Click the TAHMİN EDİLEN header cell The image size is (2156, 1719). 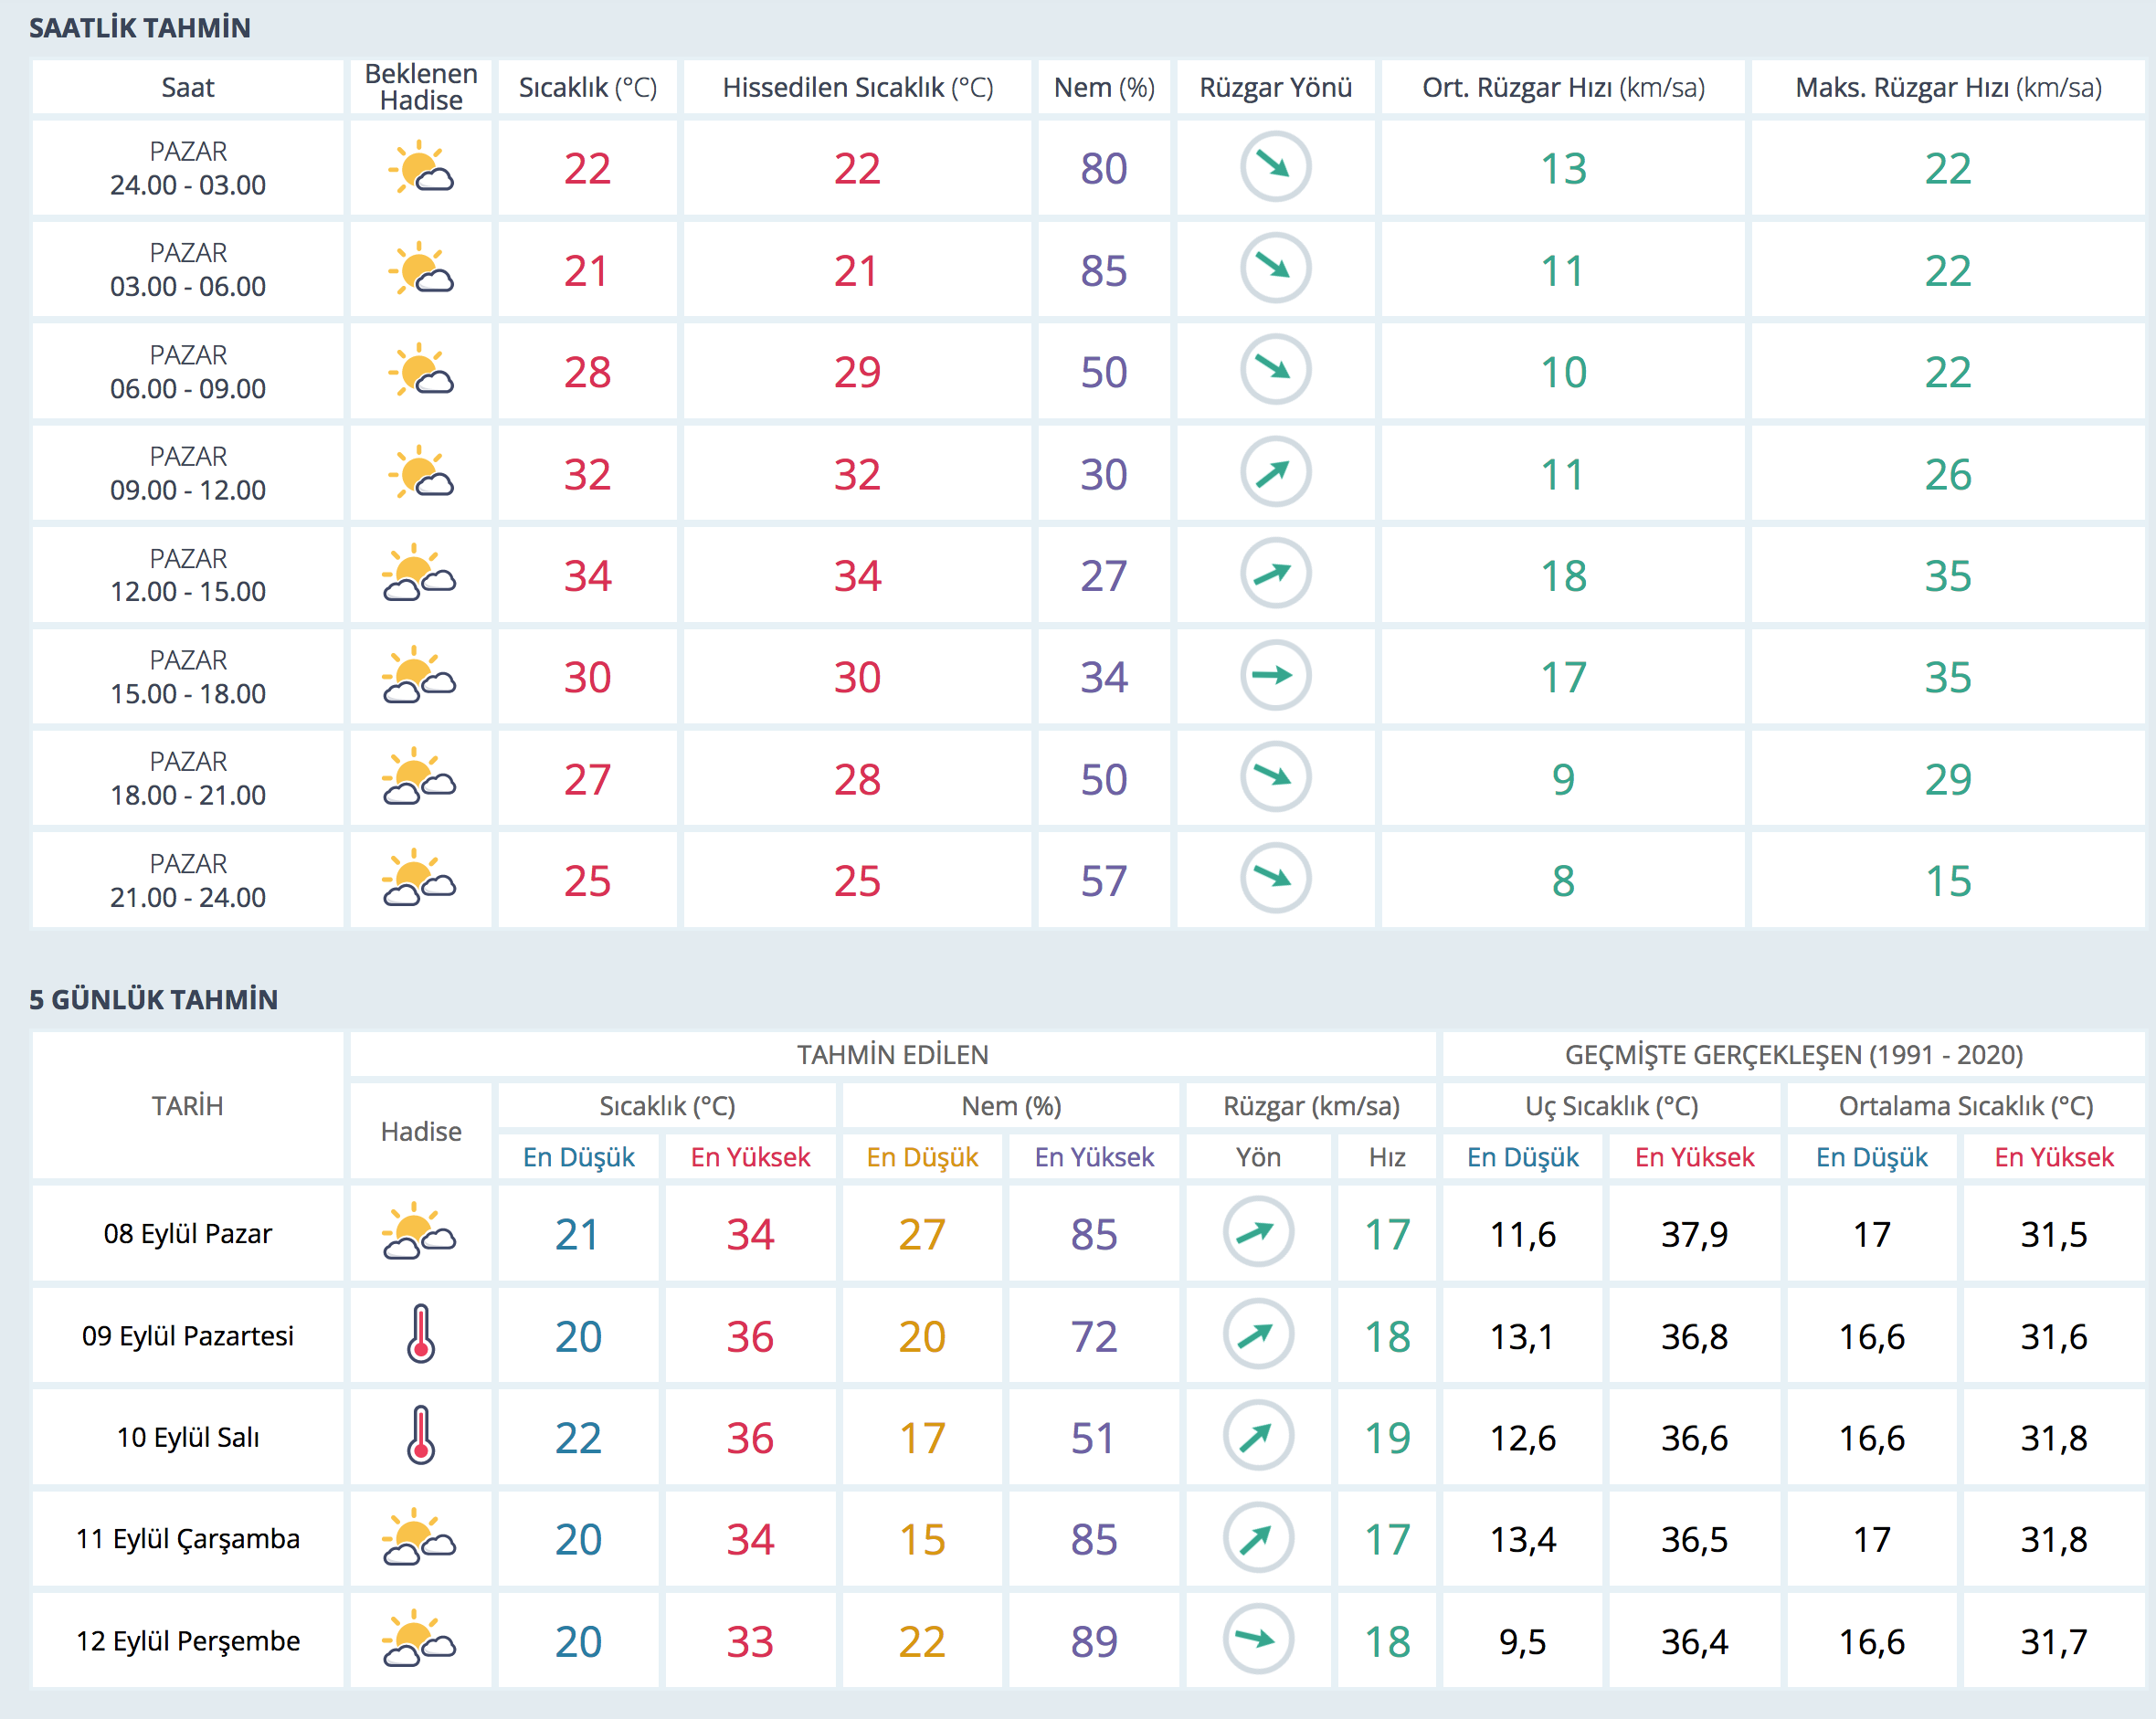click(x=892, y=1055)
